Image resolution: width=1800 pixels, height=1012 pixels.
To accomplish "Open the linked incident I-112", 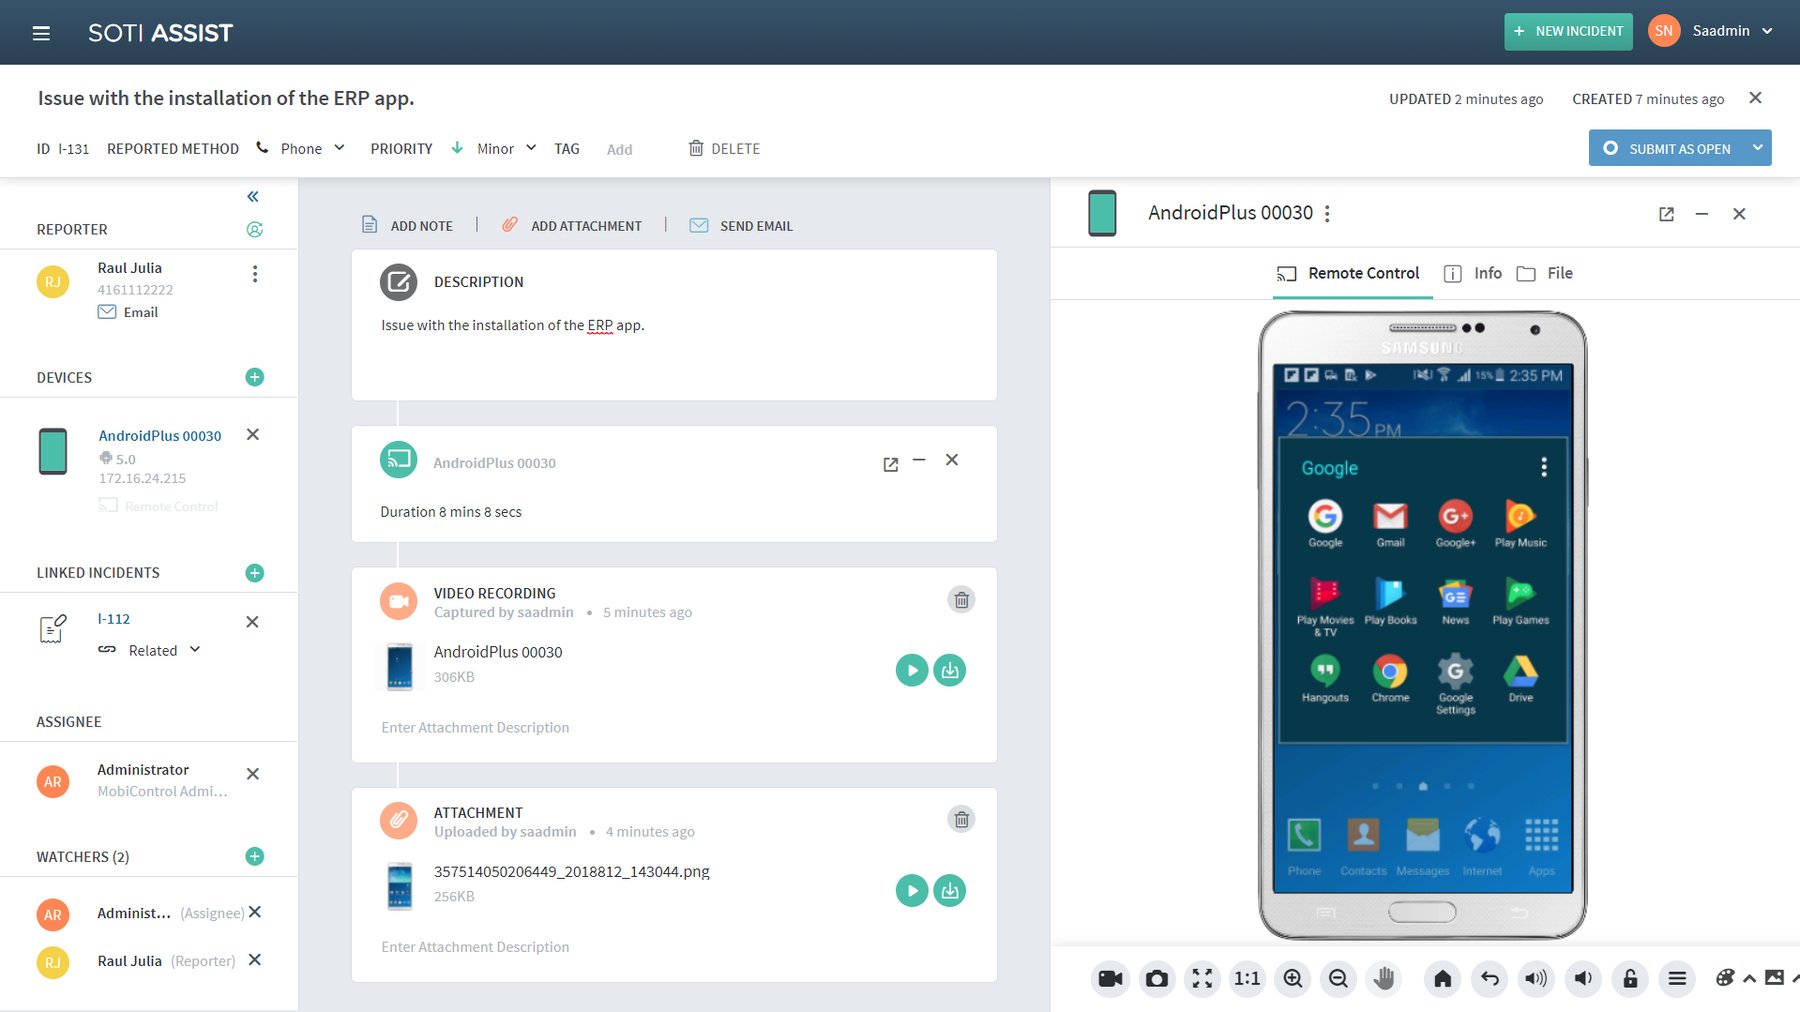I will pyautogui.click(x=113, y=618).
